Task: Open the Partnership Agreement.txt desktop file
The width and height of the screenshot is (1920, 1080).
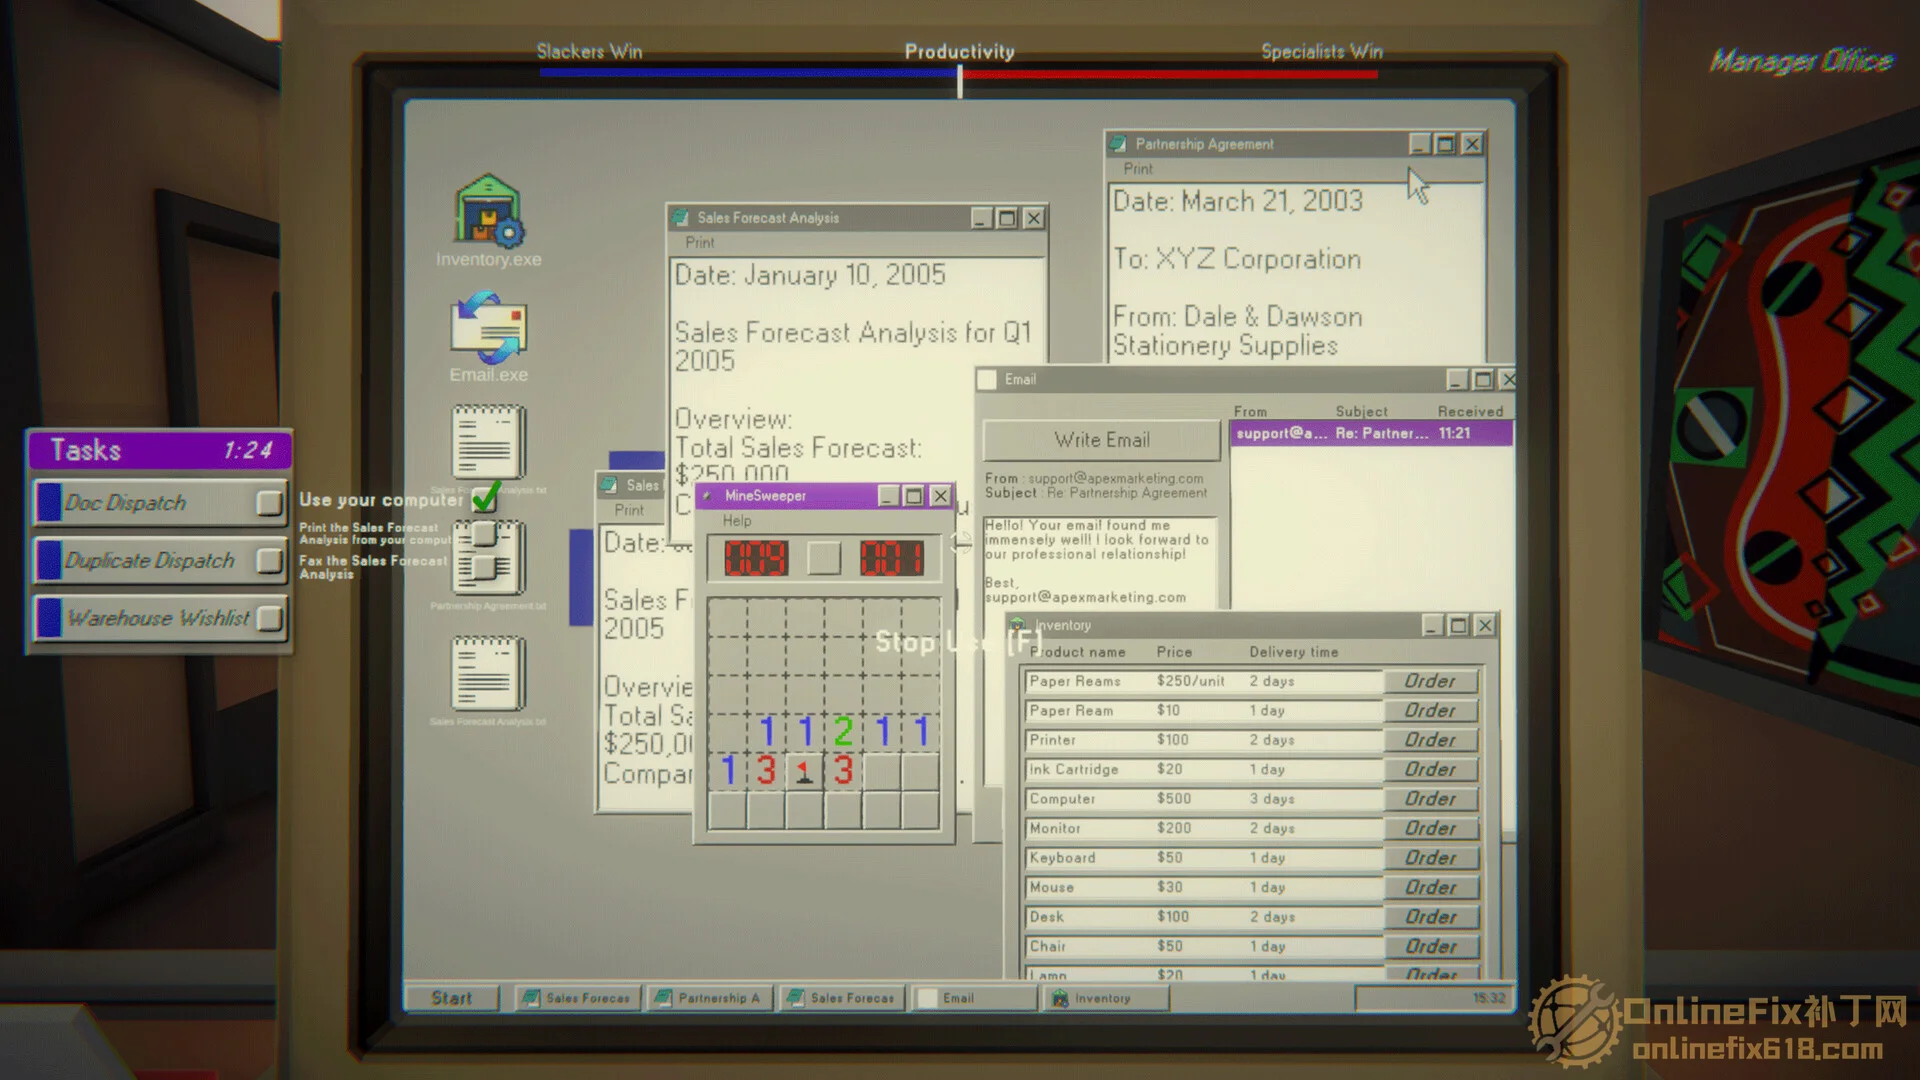Action: pos(489,565)
